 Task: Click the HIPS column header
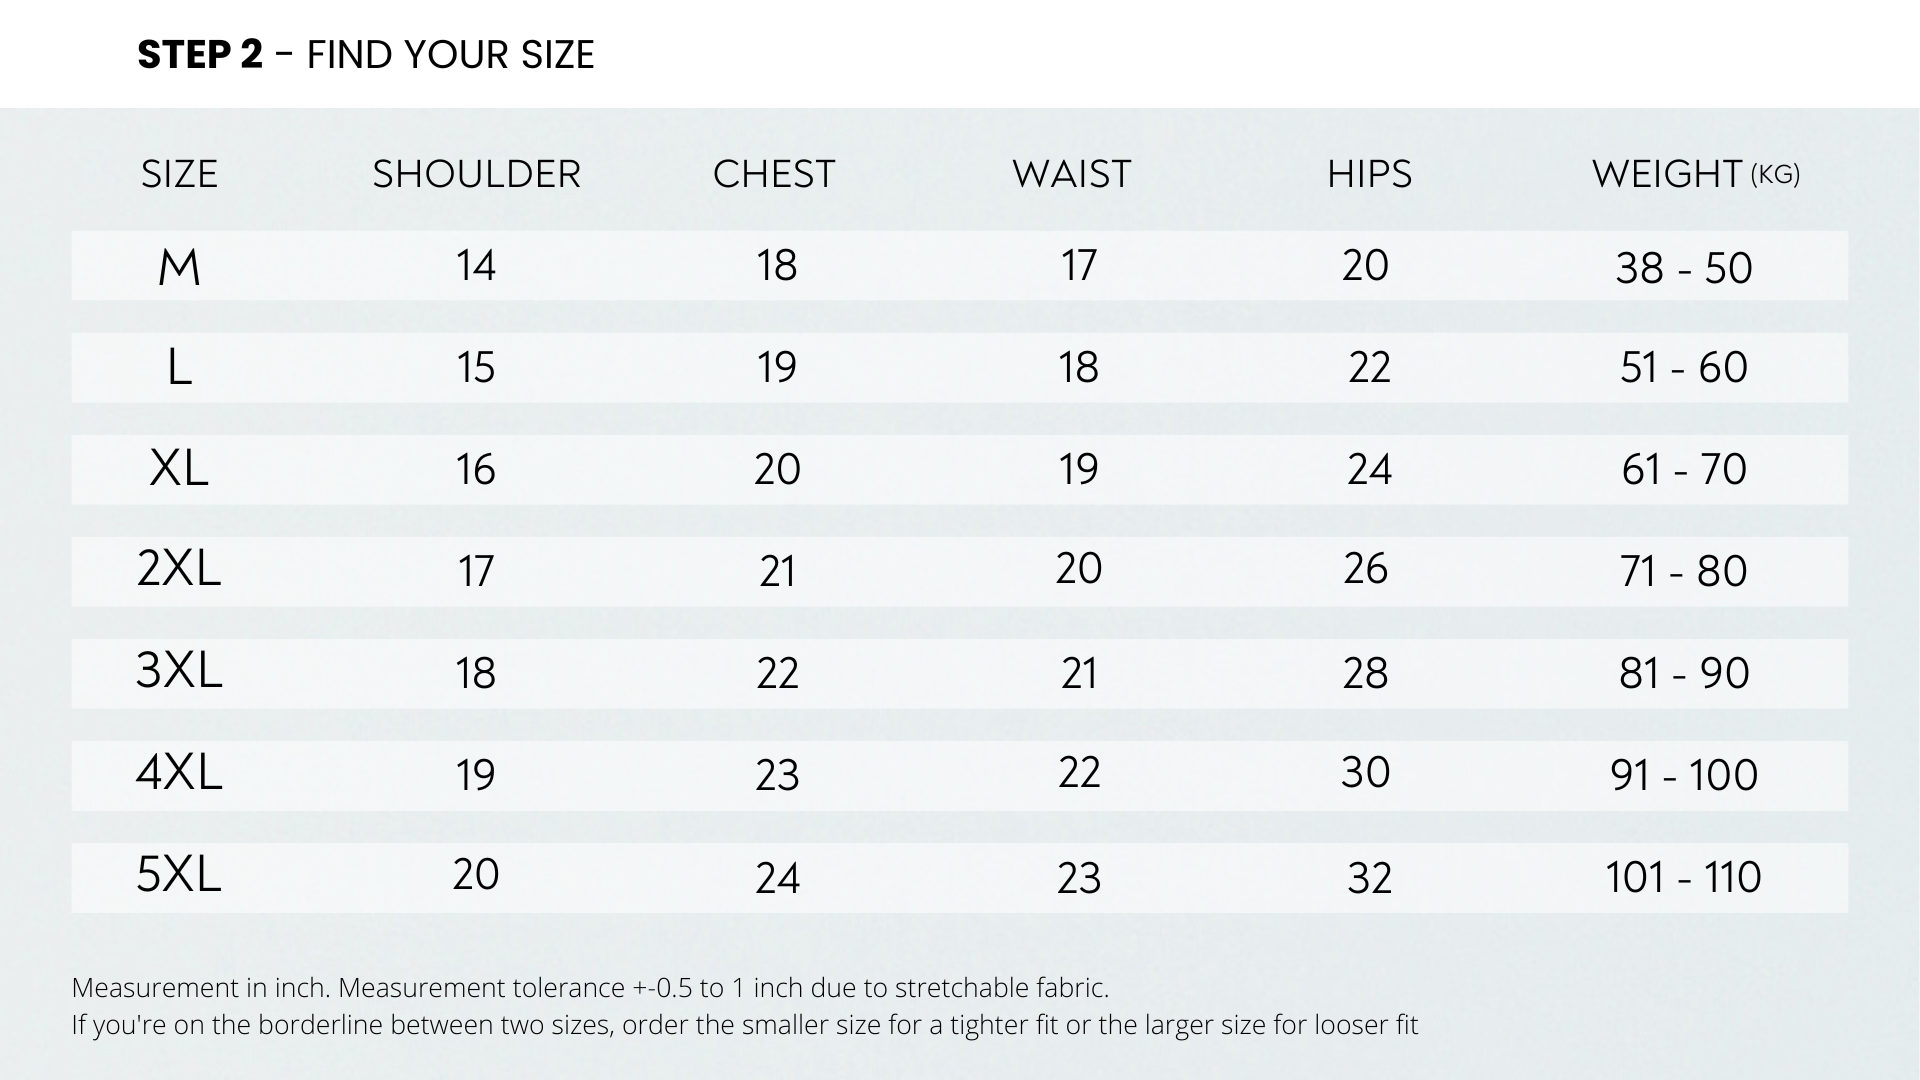coord(1369,174)
